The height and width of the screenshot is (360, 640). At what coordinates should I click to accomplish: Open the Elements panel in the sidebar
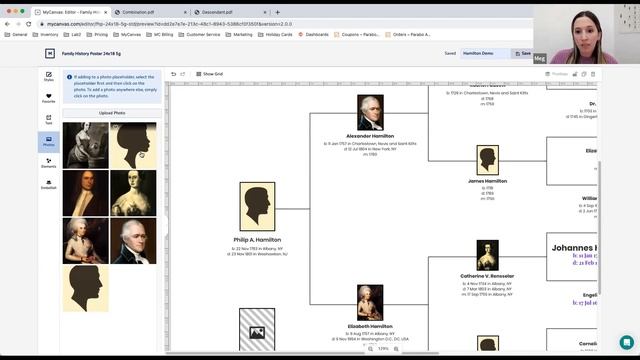click(x=49, y=163)
